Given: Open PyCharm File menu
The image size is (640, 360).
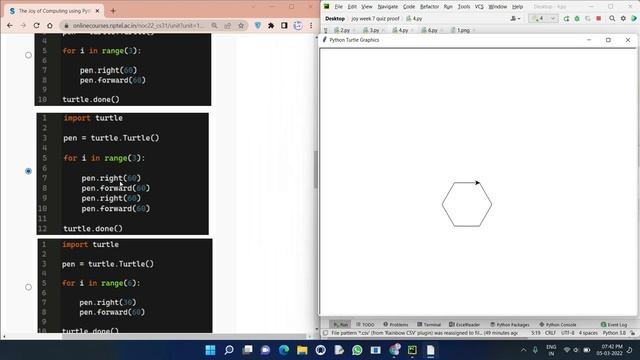Looking at the screenshot, I should point(338,7).
